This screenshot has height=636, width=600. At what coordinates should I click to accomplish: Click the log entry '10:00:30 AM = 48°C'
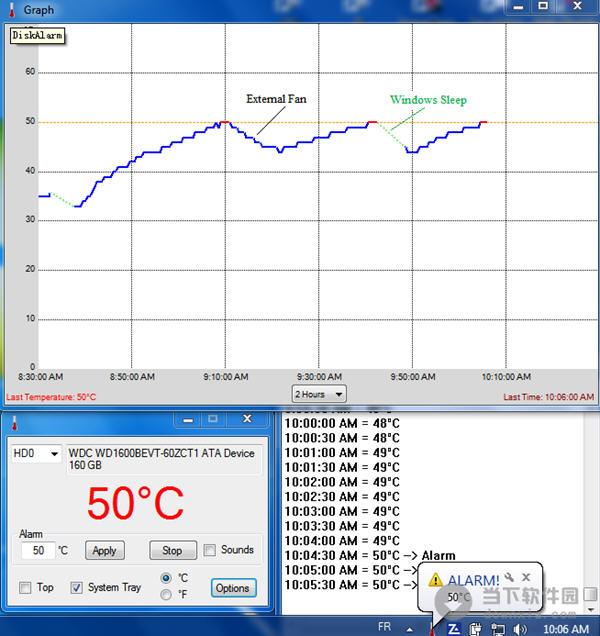[342, 438]
